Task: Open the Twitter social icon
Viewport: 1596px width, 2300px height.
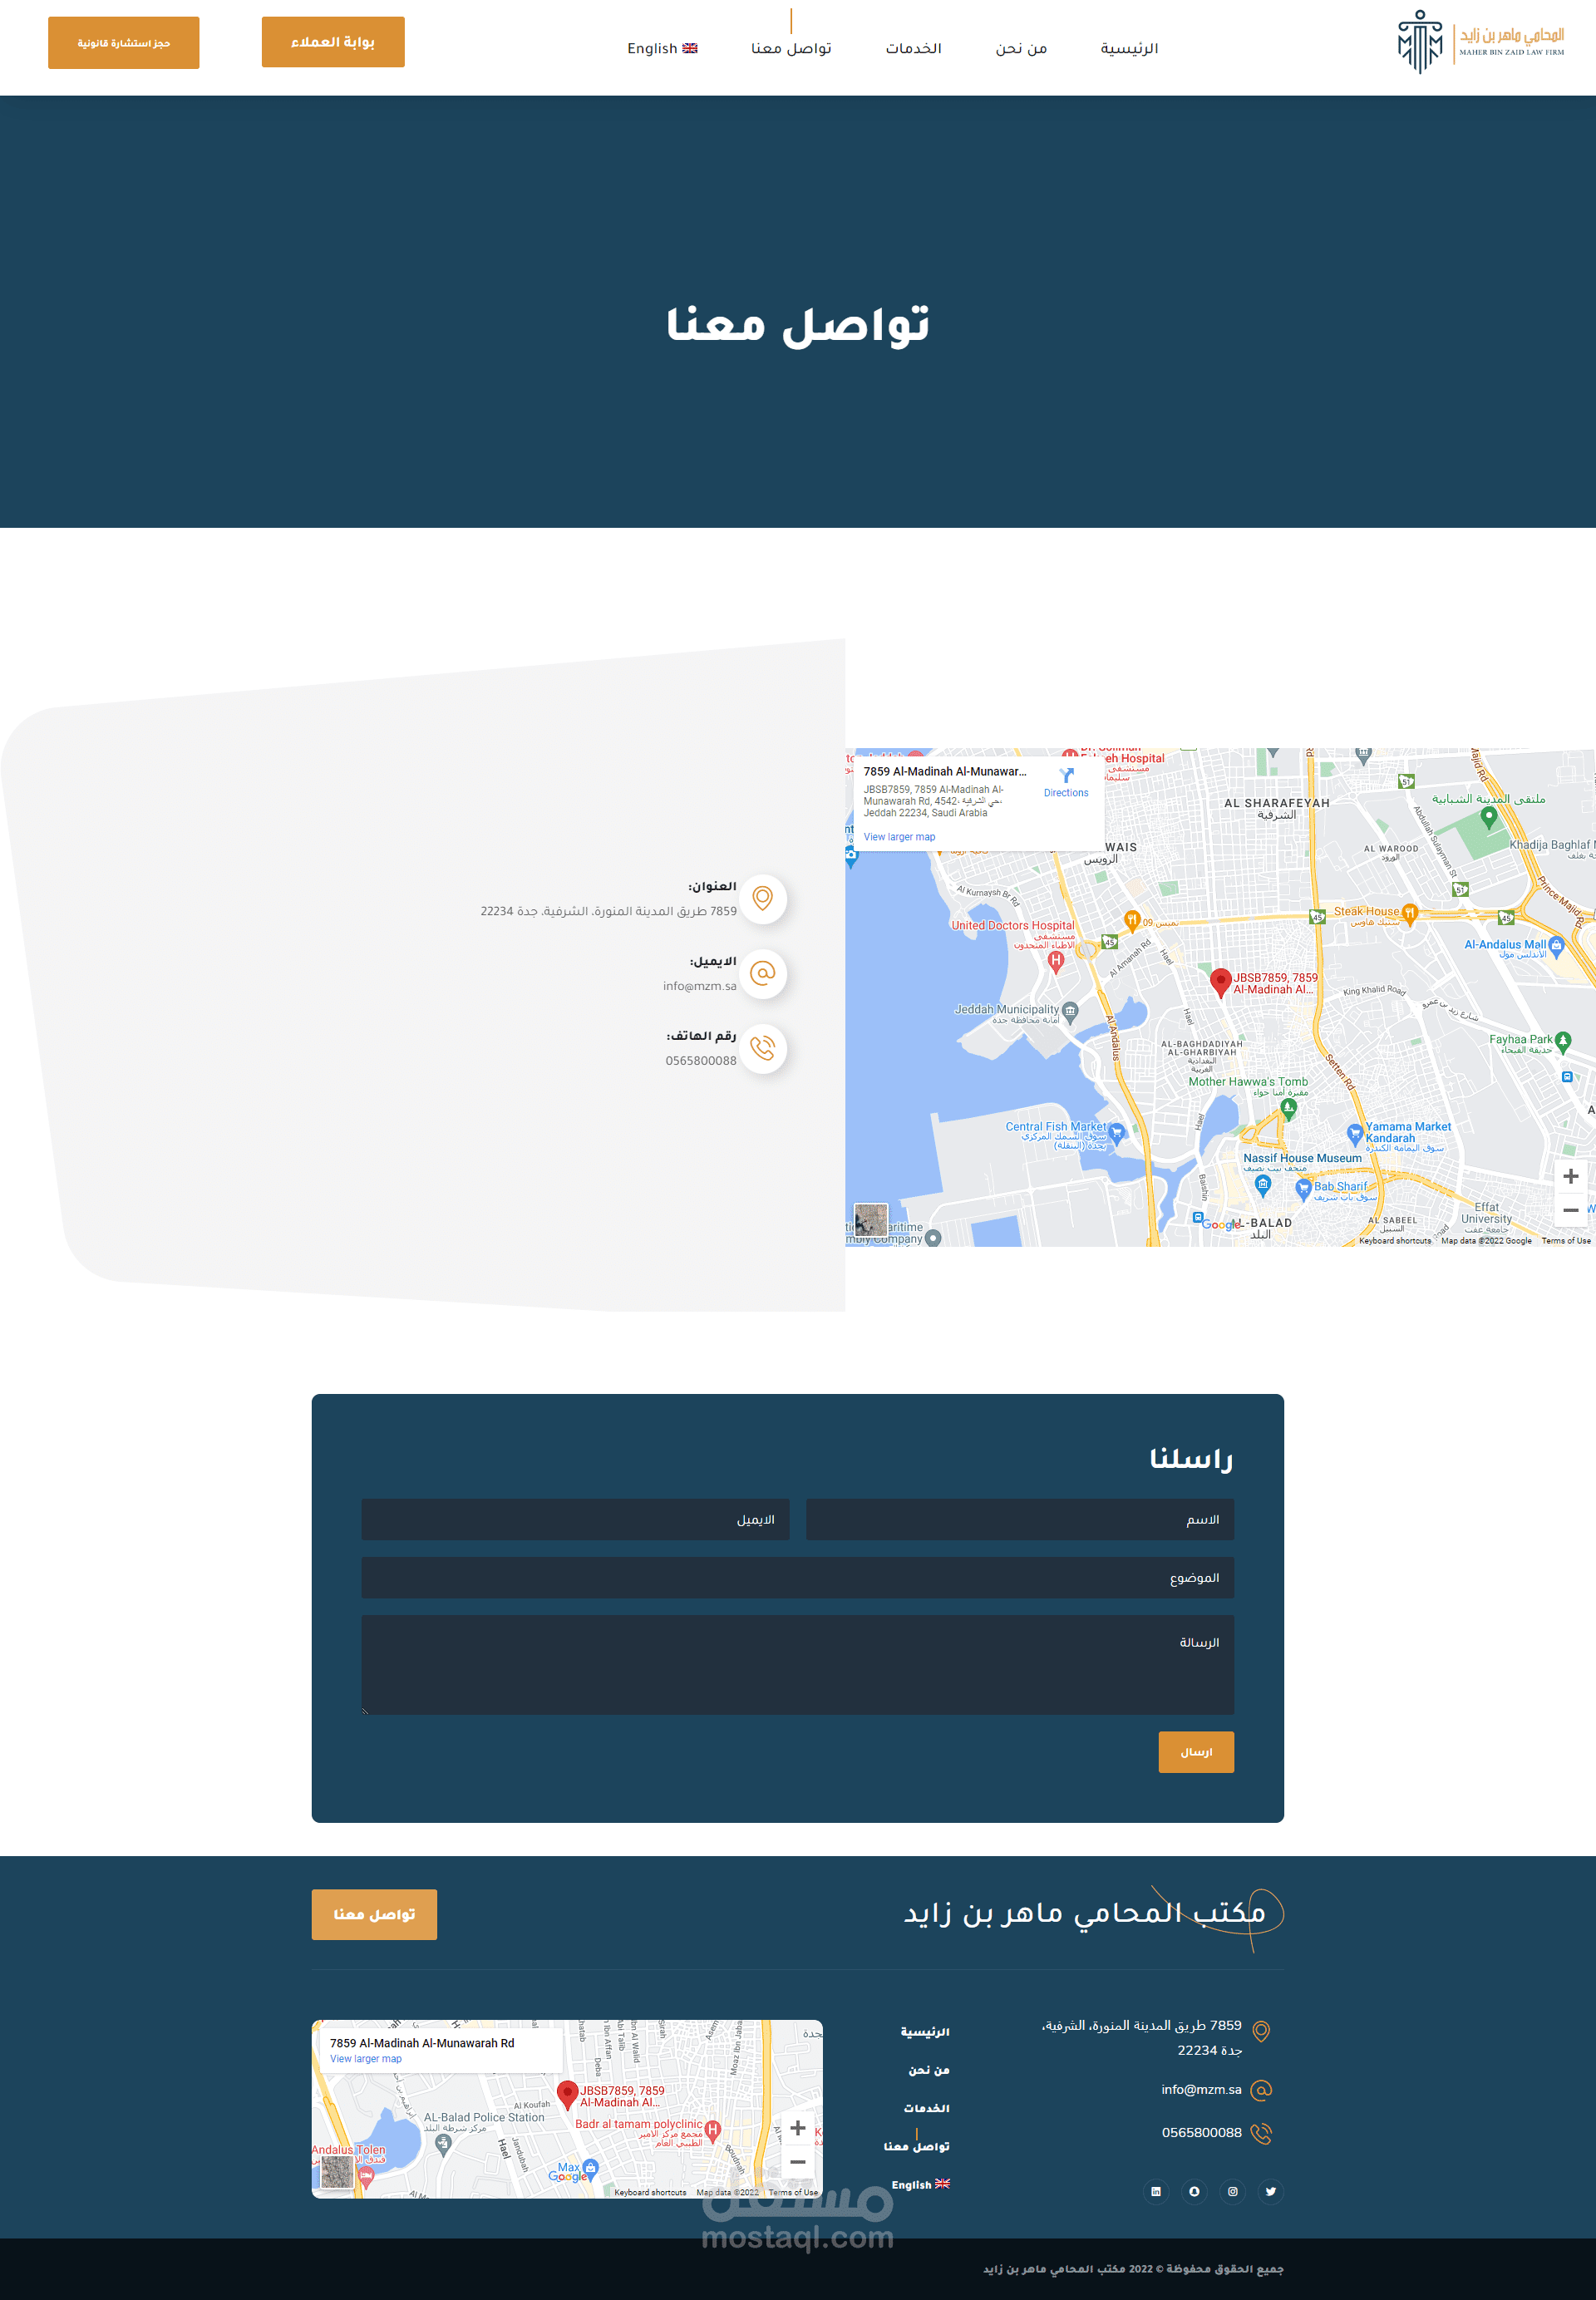Action: [1270, 2191]
